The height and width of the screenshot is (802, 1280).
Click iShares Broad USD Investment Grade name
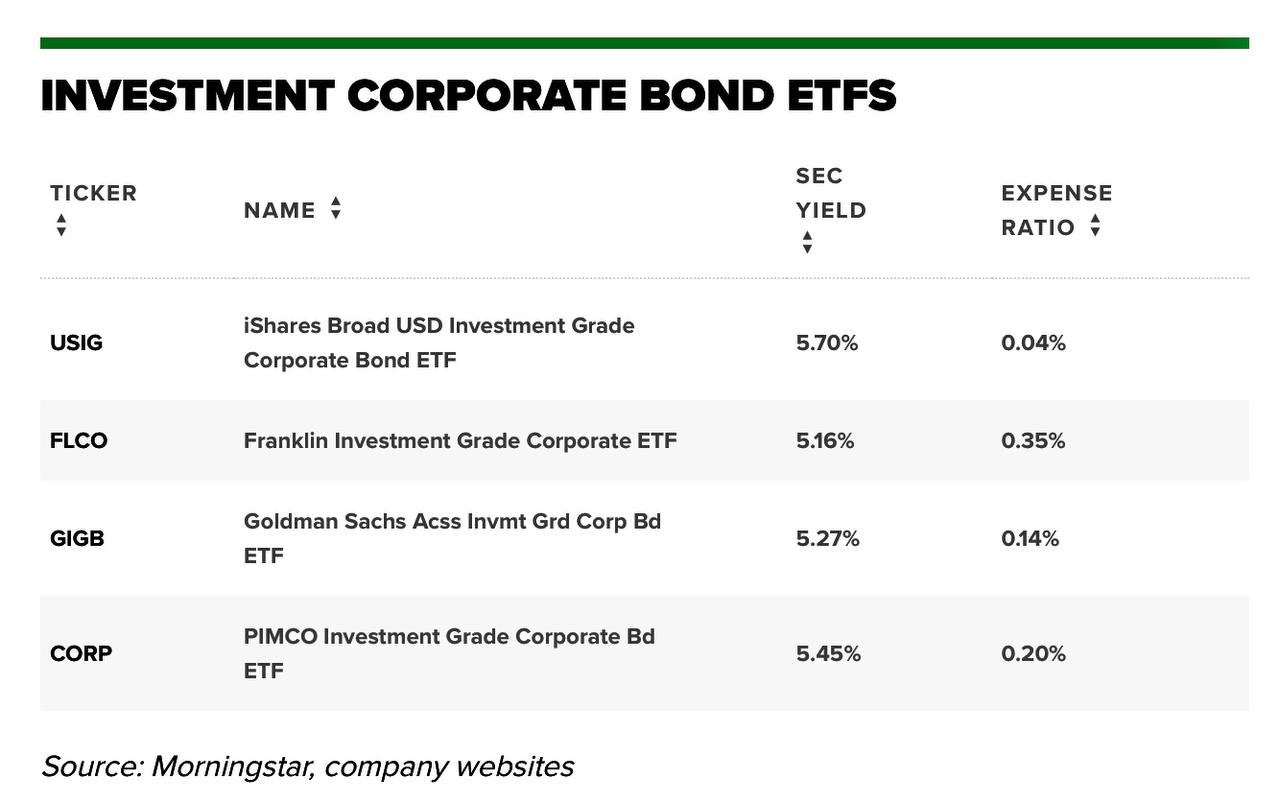[439, 343]
